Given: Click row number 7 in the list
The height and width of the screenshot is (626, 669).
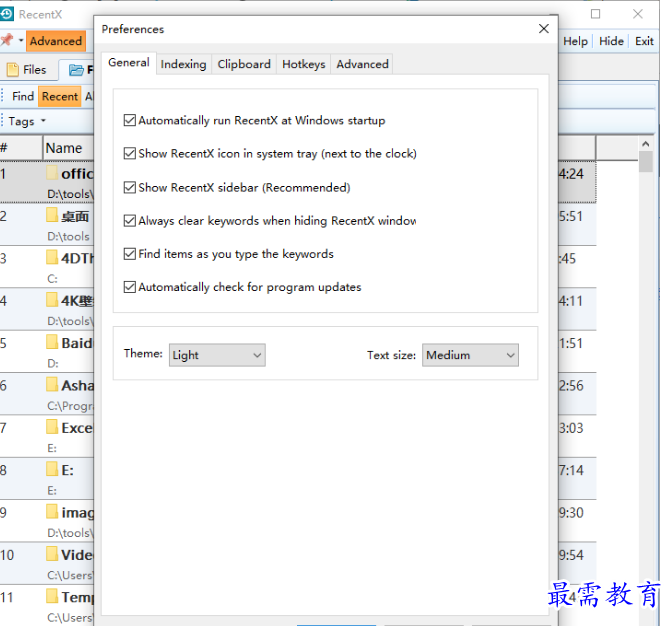Looking at the screenshot, I should tap(3, 428).
